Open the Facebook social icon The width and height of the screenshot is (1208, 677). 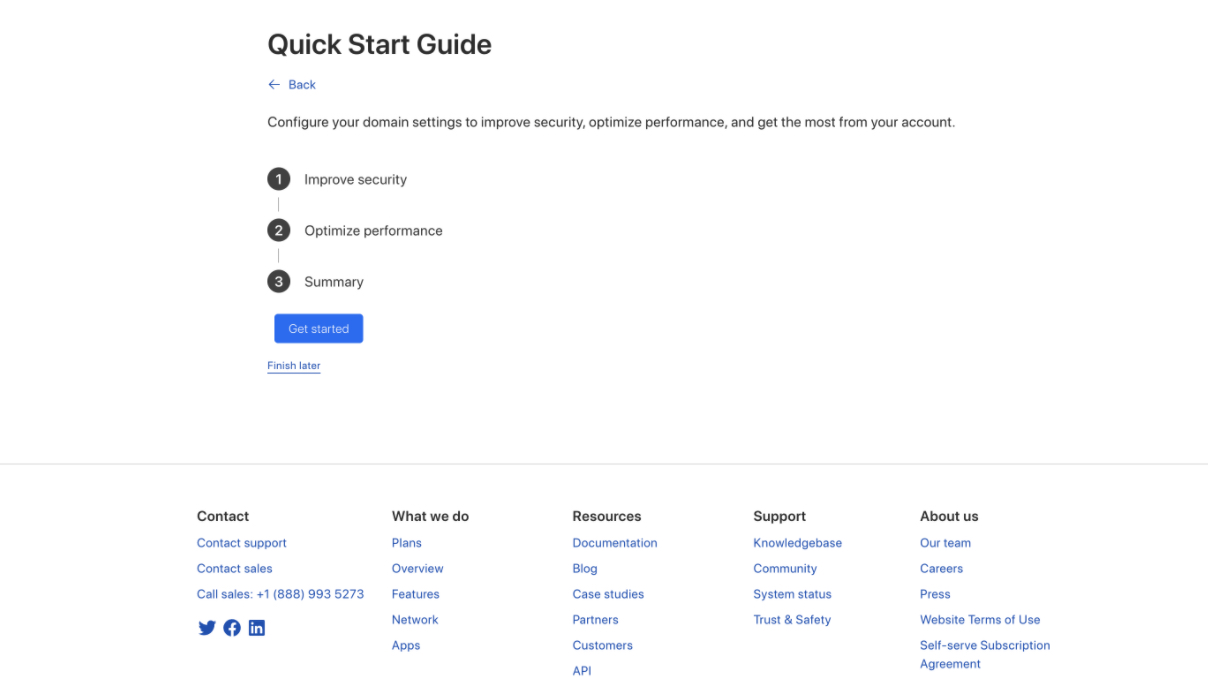click(x=232, y=628)
